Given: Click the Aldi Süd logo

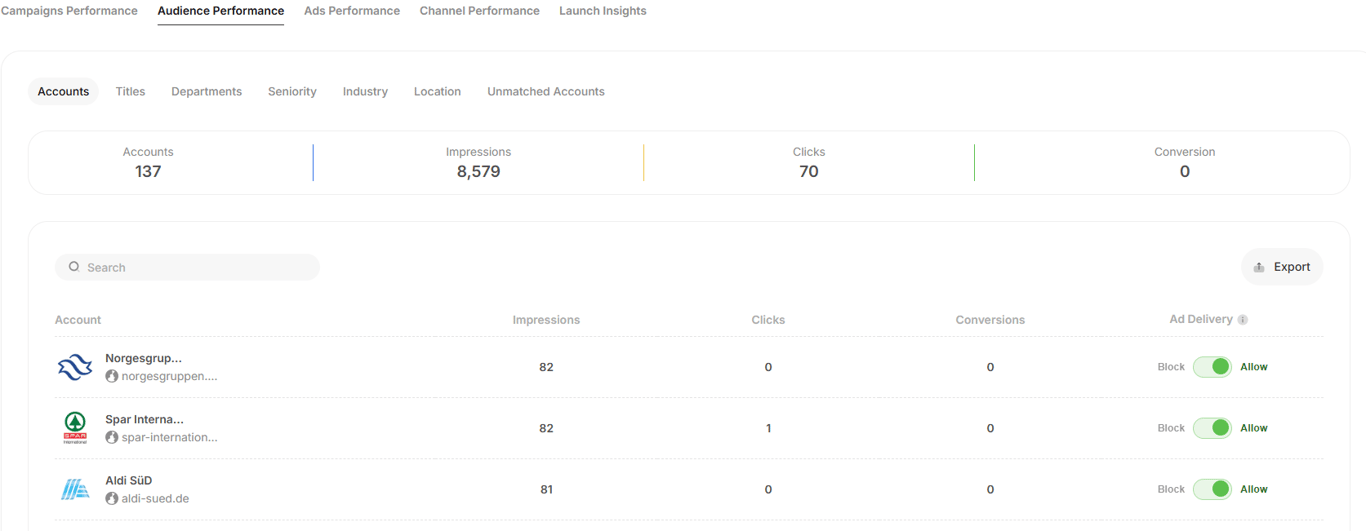Looking at the screenshot, I should [75, 489].
